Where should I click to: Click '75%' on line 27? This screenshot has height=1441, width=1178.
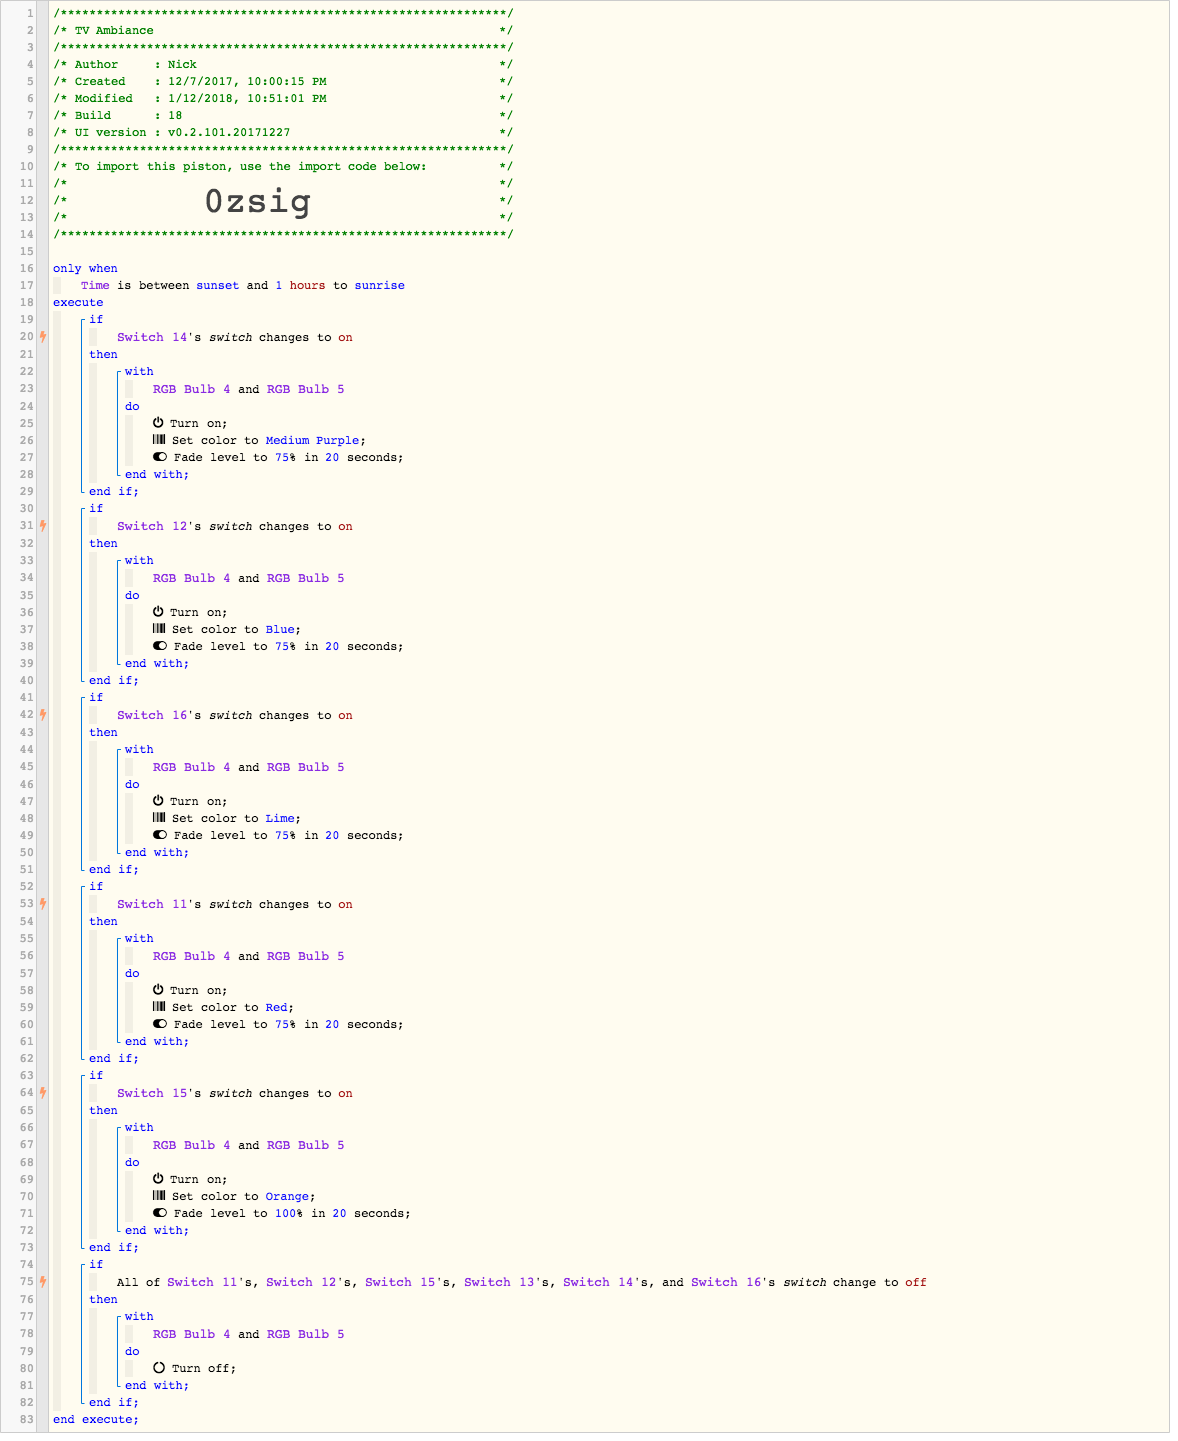[286, 457]
